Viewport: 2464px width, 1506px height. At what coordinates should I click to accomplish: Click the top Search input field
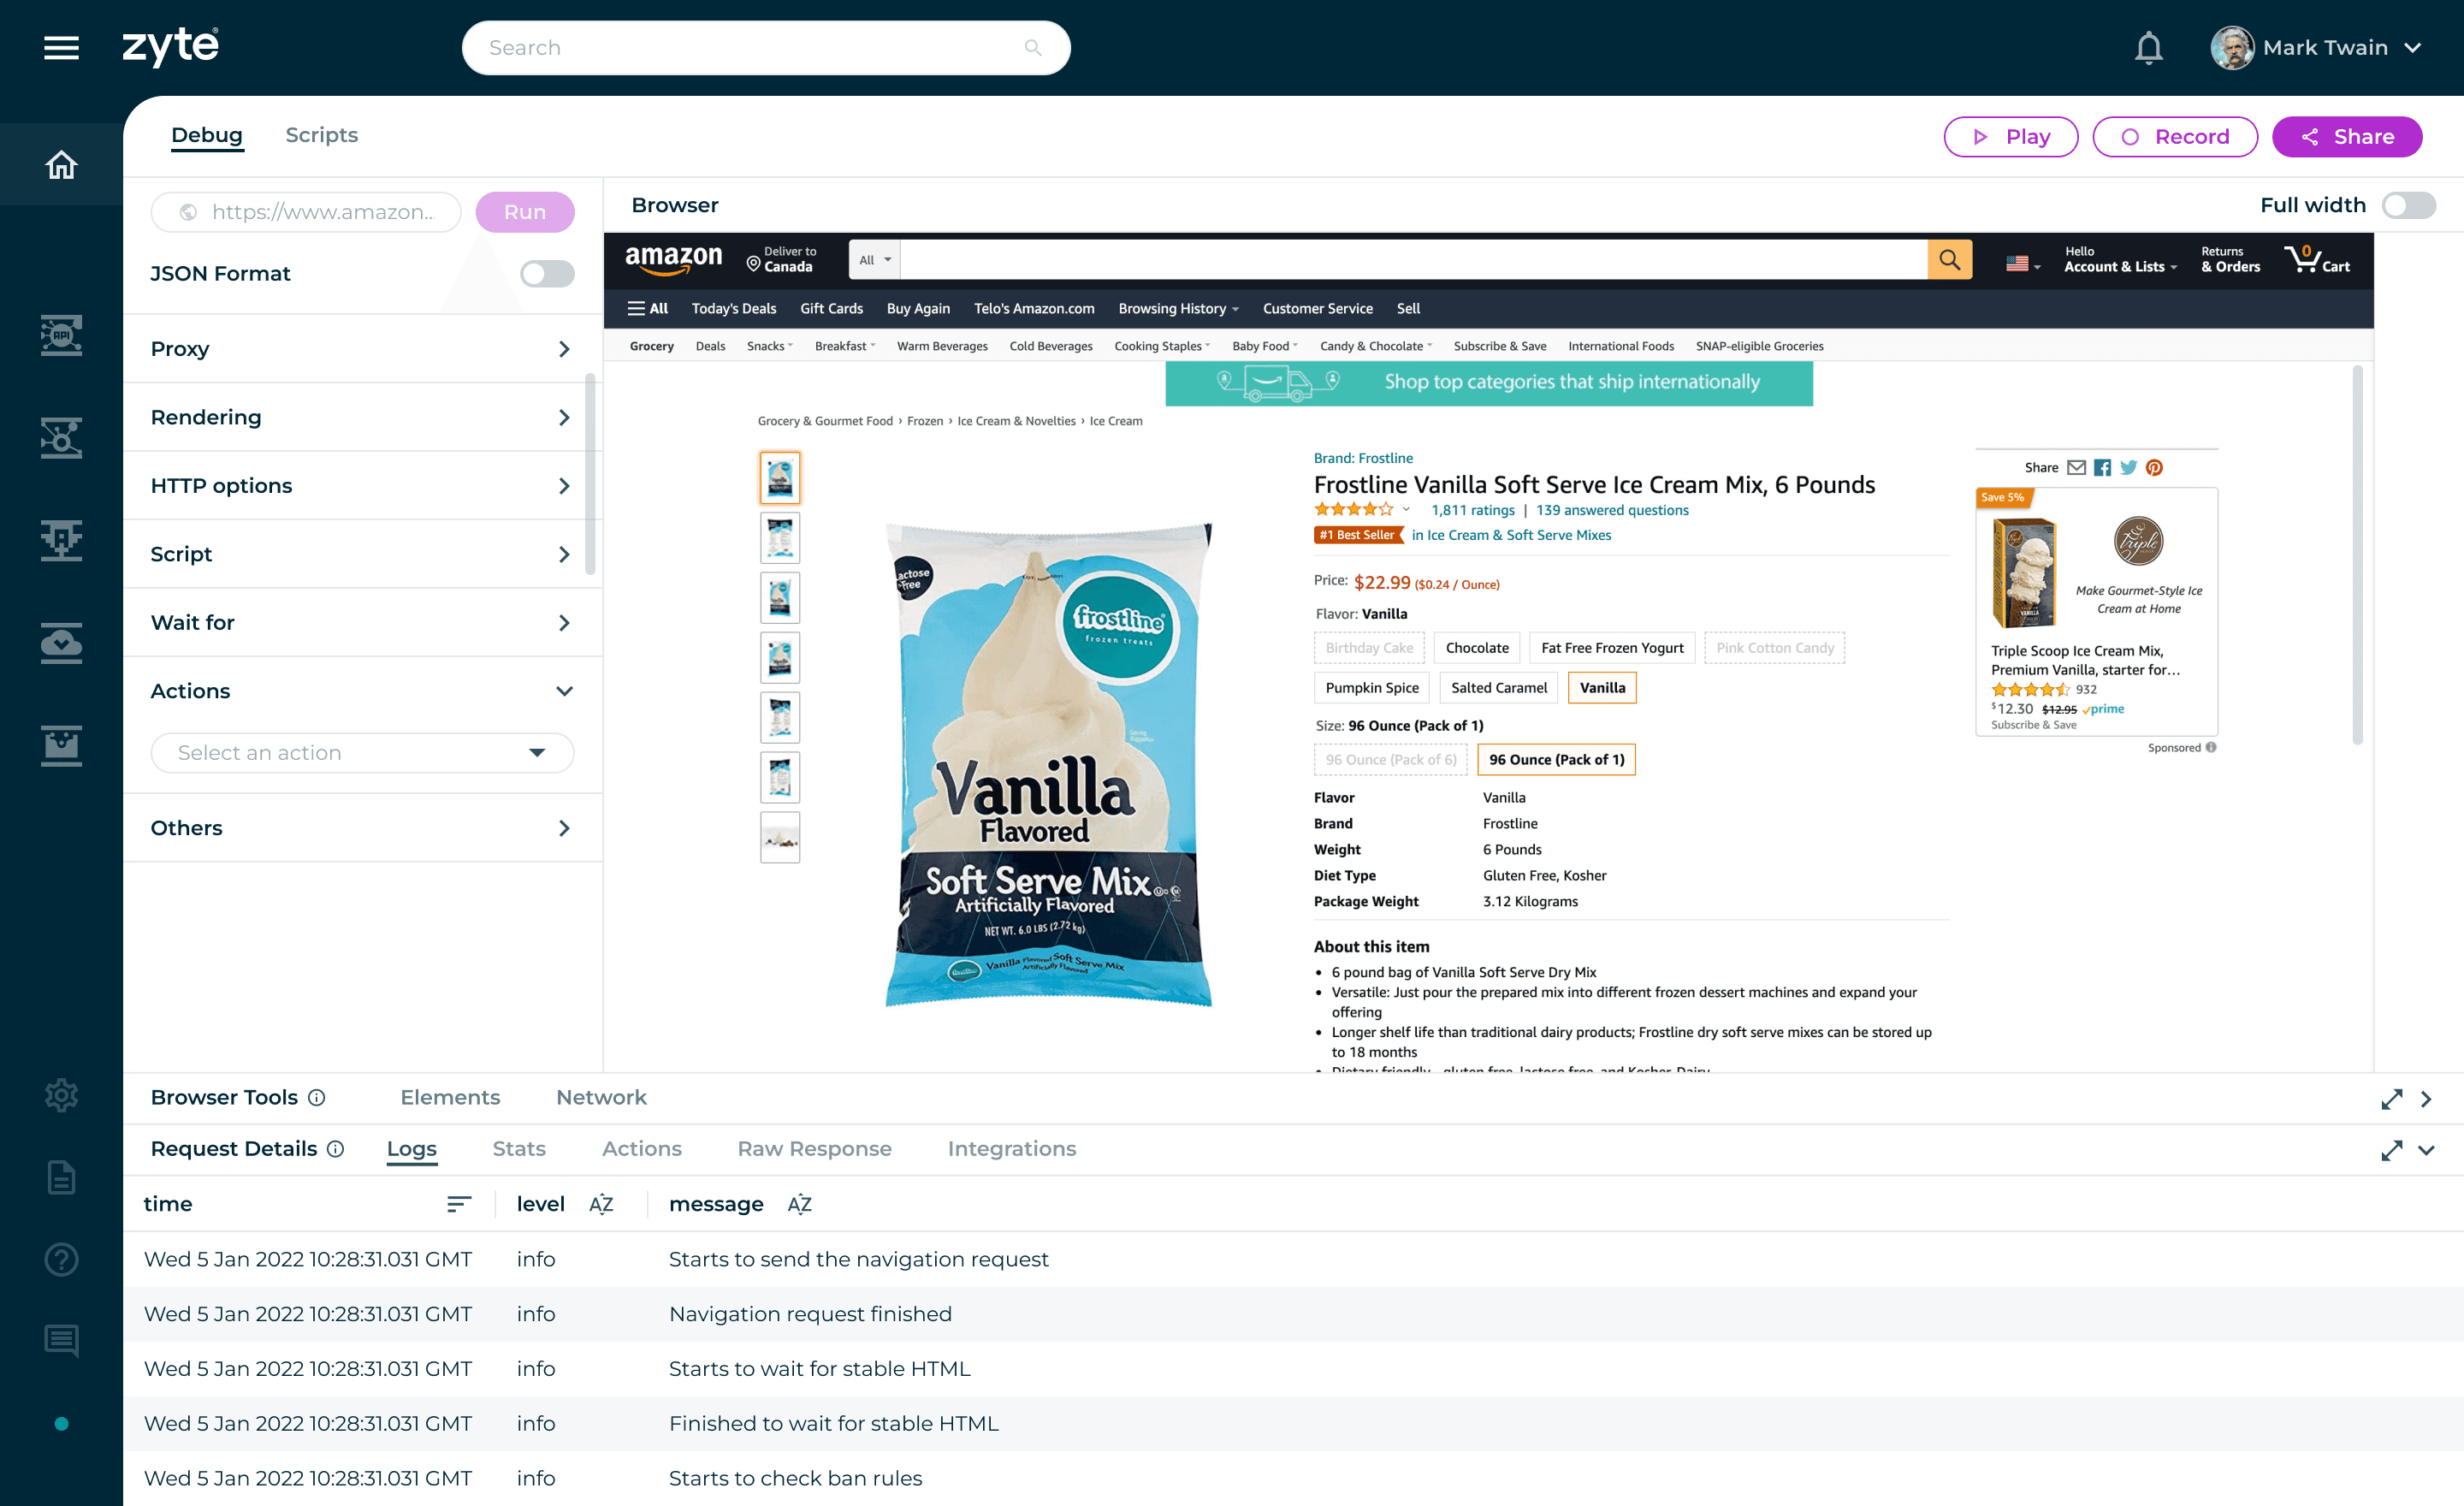766,48
